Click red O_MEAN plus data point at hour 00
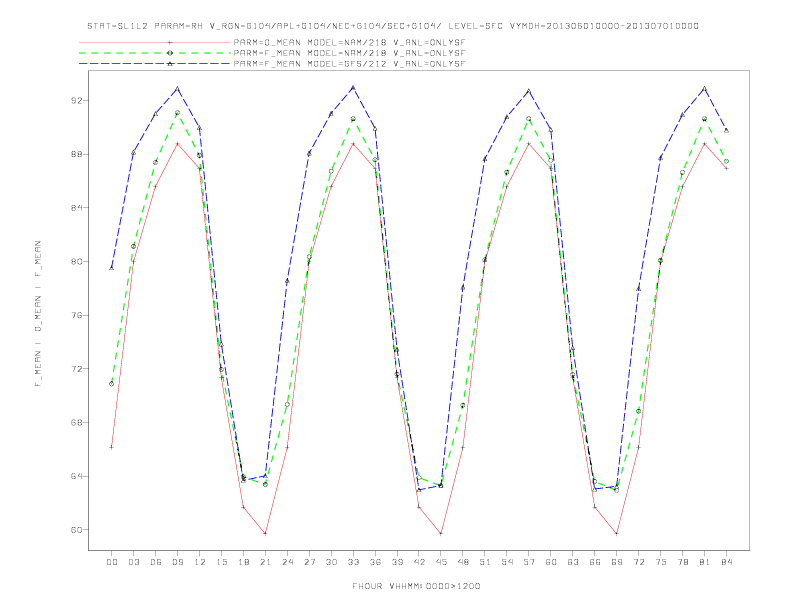 click(x=112, y=447)
